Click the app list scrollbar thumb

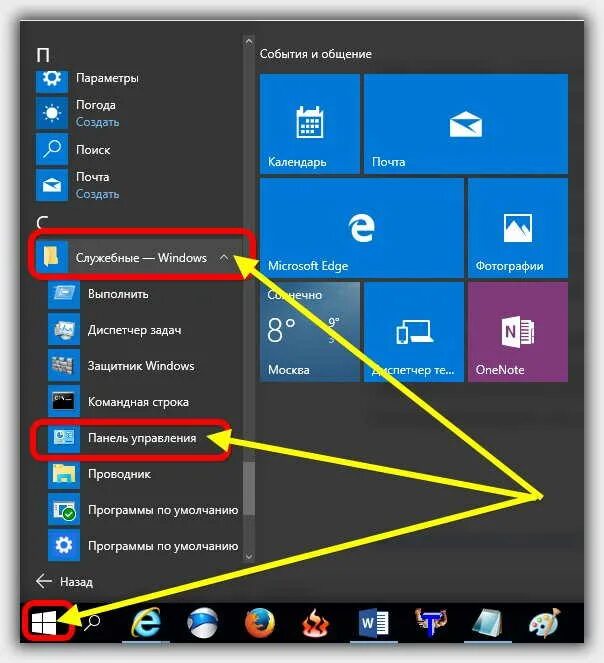[249, 488]
